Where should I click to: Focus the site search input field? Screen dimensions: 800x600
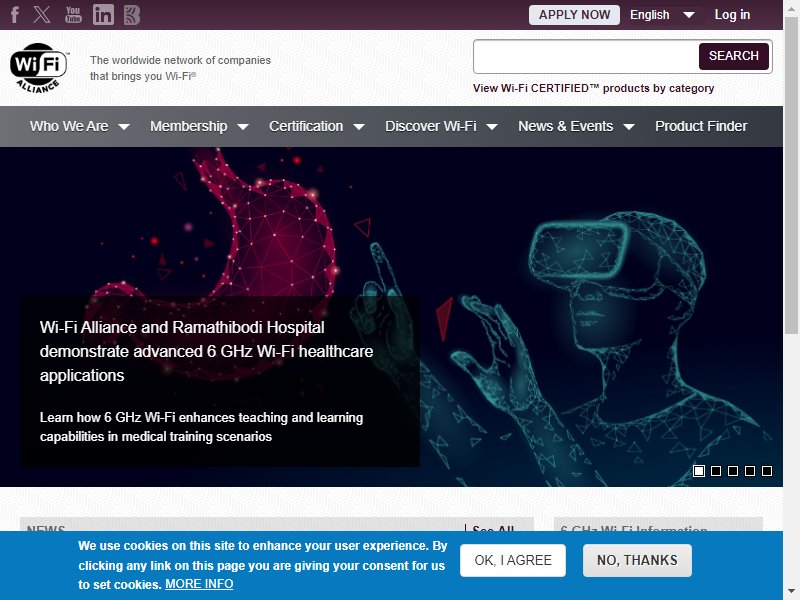click(586, 56)
